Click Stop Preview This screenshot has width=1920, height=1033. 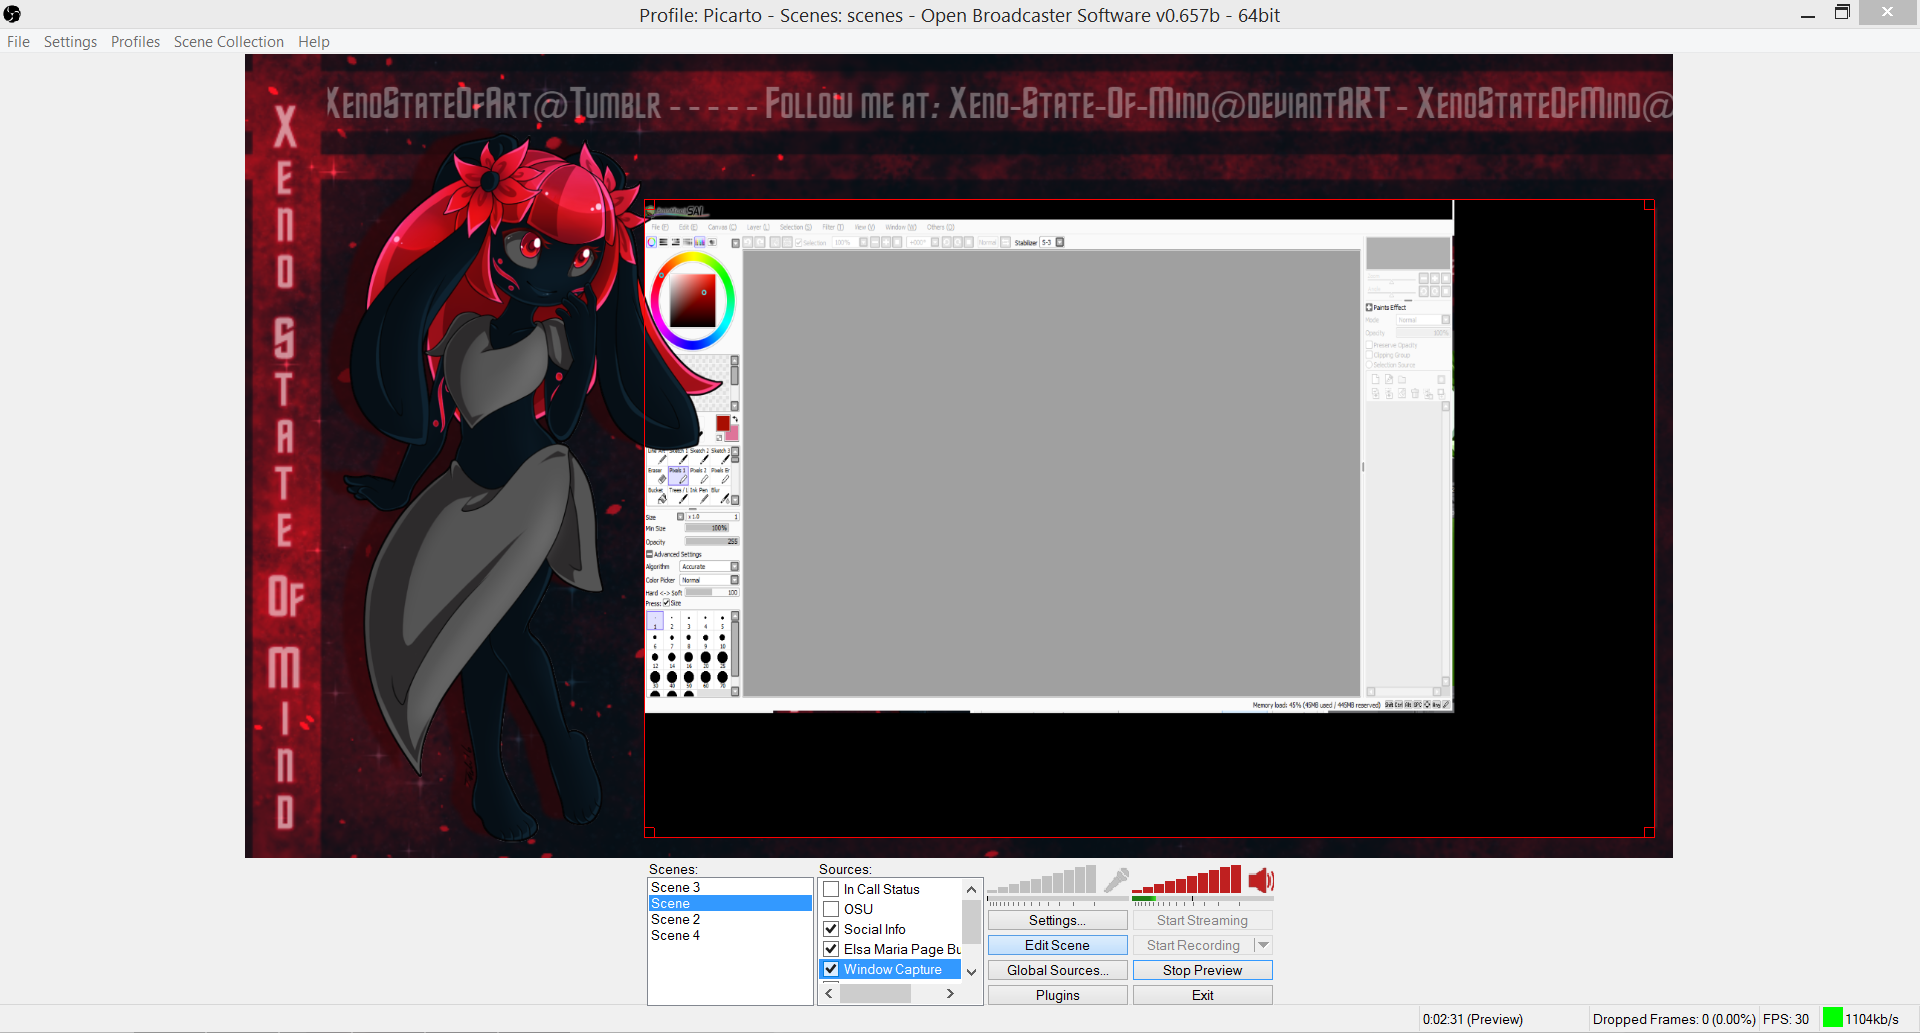tap(1203, 970)
